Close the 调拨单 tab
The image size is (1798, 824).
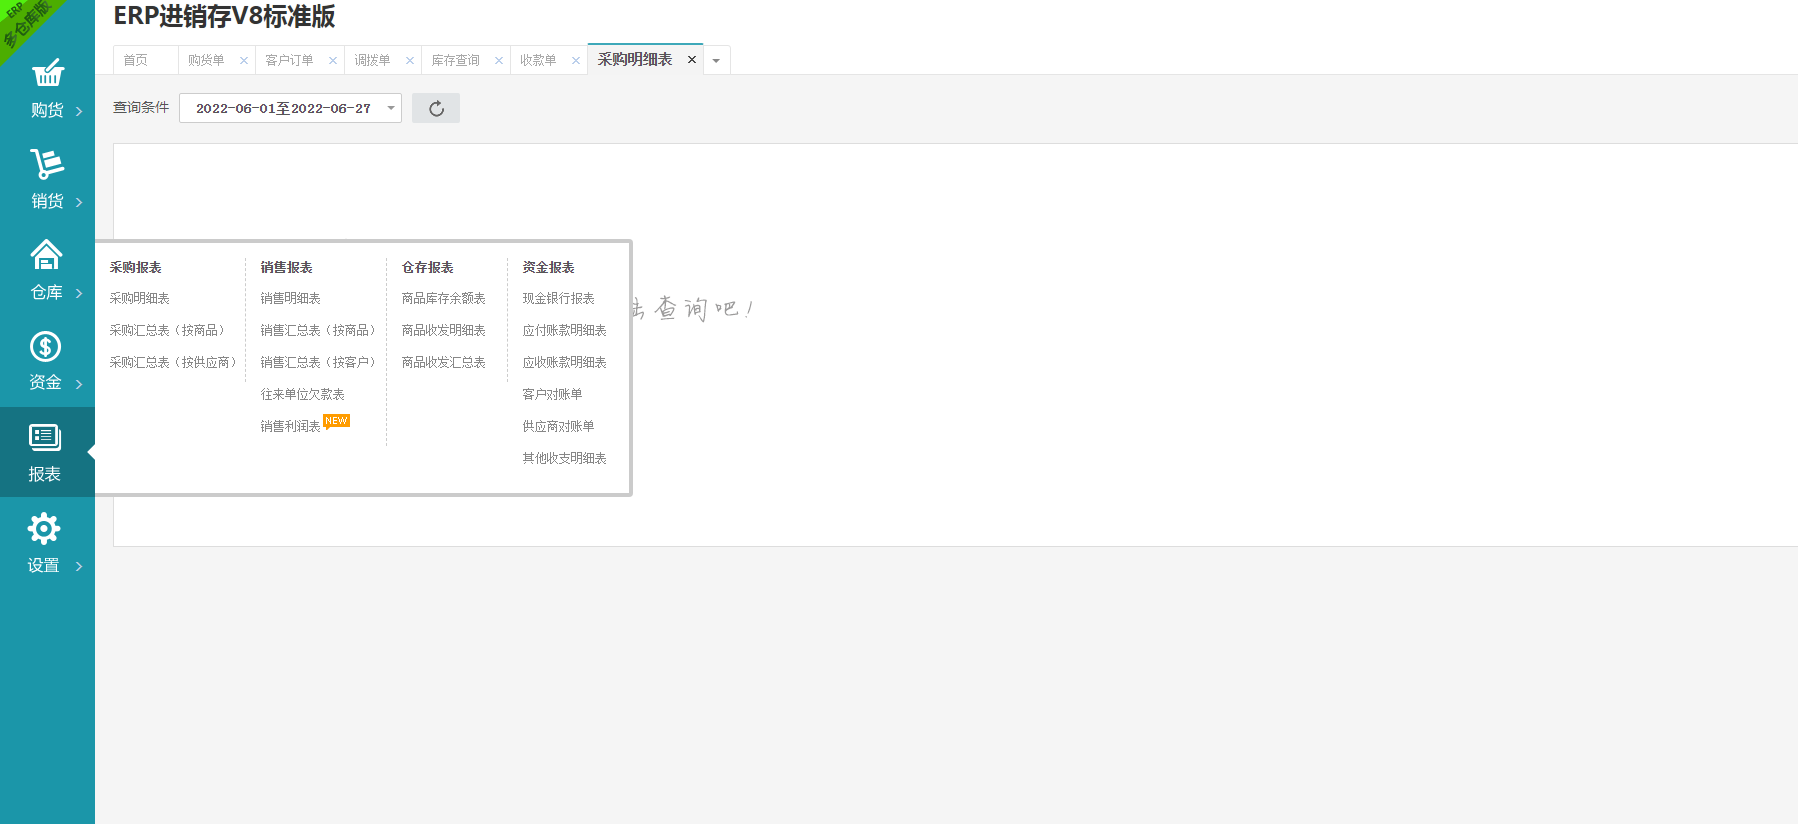tap(410, 61)
